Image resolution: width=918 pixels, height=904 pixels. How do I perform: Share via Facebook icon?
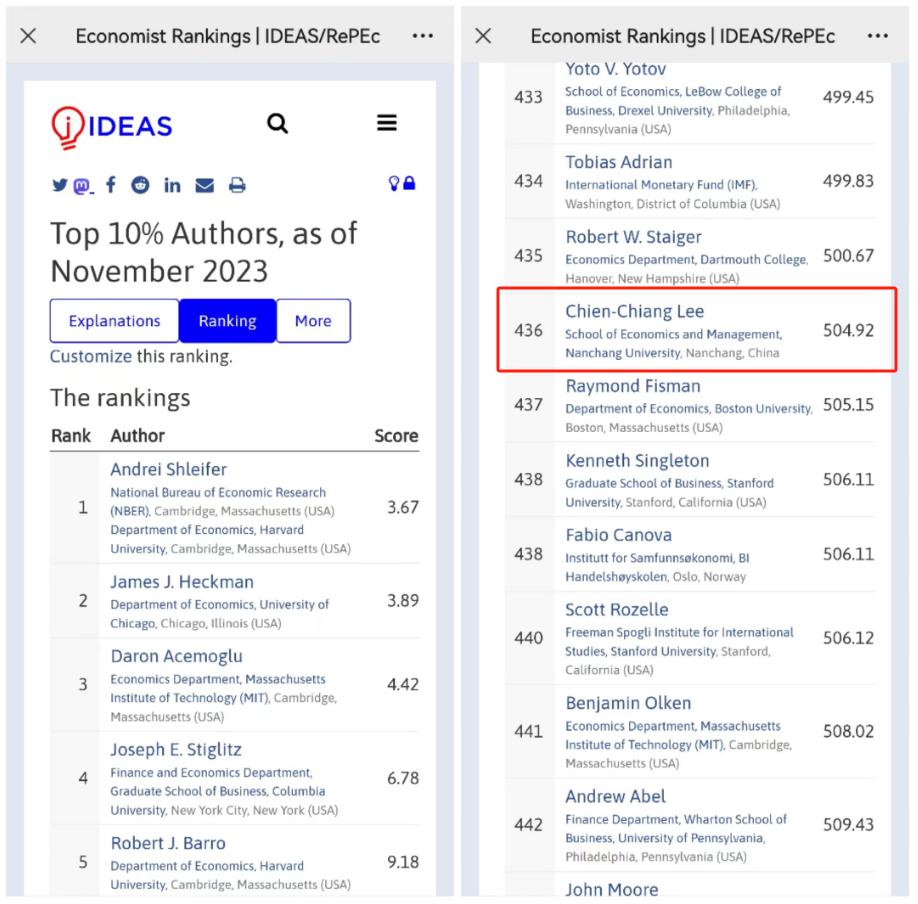pyautogui.click(x=111, y=185)
